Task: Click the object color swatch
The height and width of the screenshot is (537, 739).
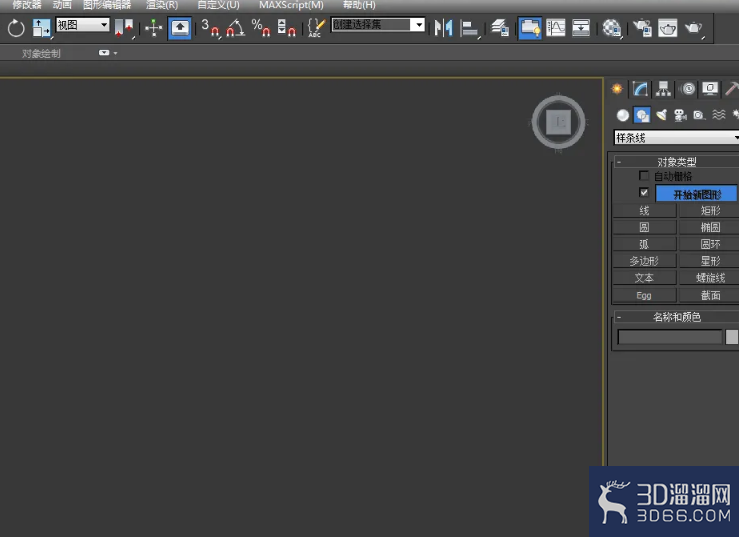Action: [x=732, y=337]
